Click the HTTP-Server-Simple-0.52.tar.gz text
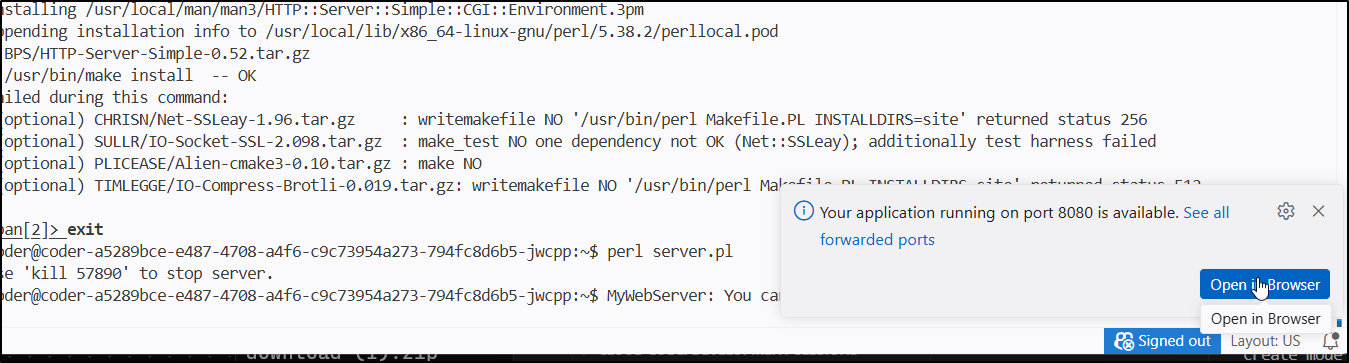Image resolution: width=1349 pixels, height=363 pixels. (156, 53)
